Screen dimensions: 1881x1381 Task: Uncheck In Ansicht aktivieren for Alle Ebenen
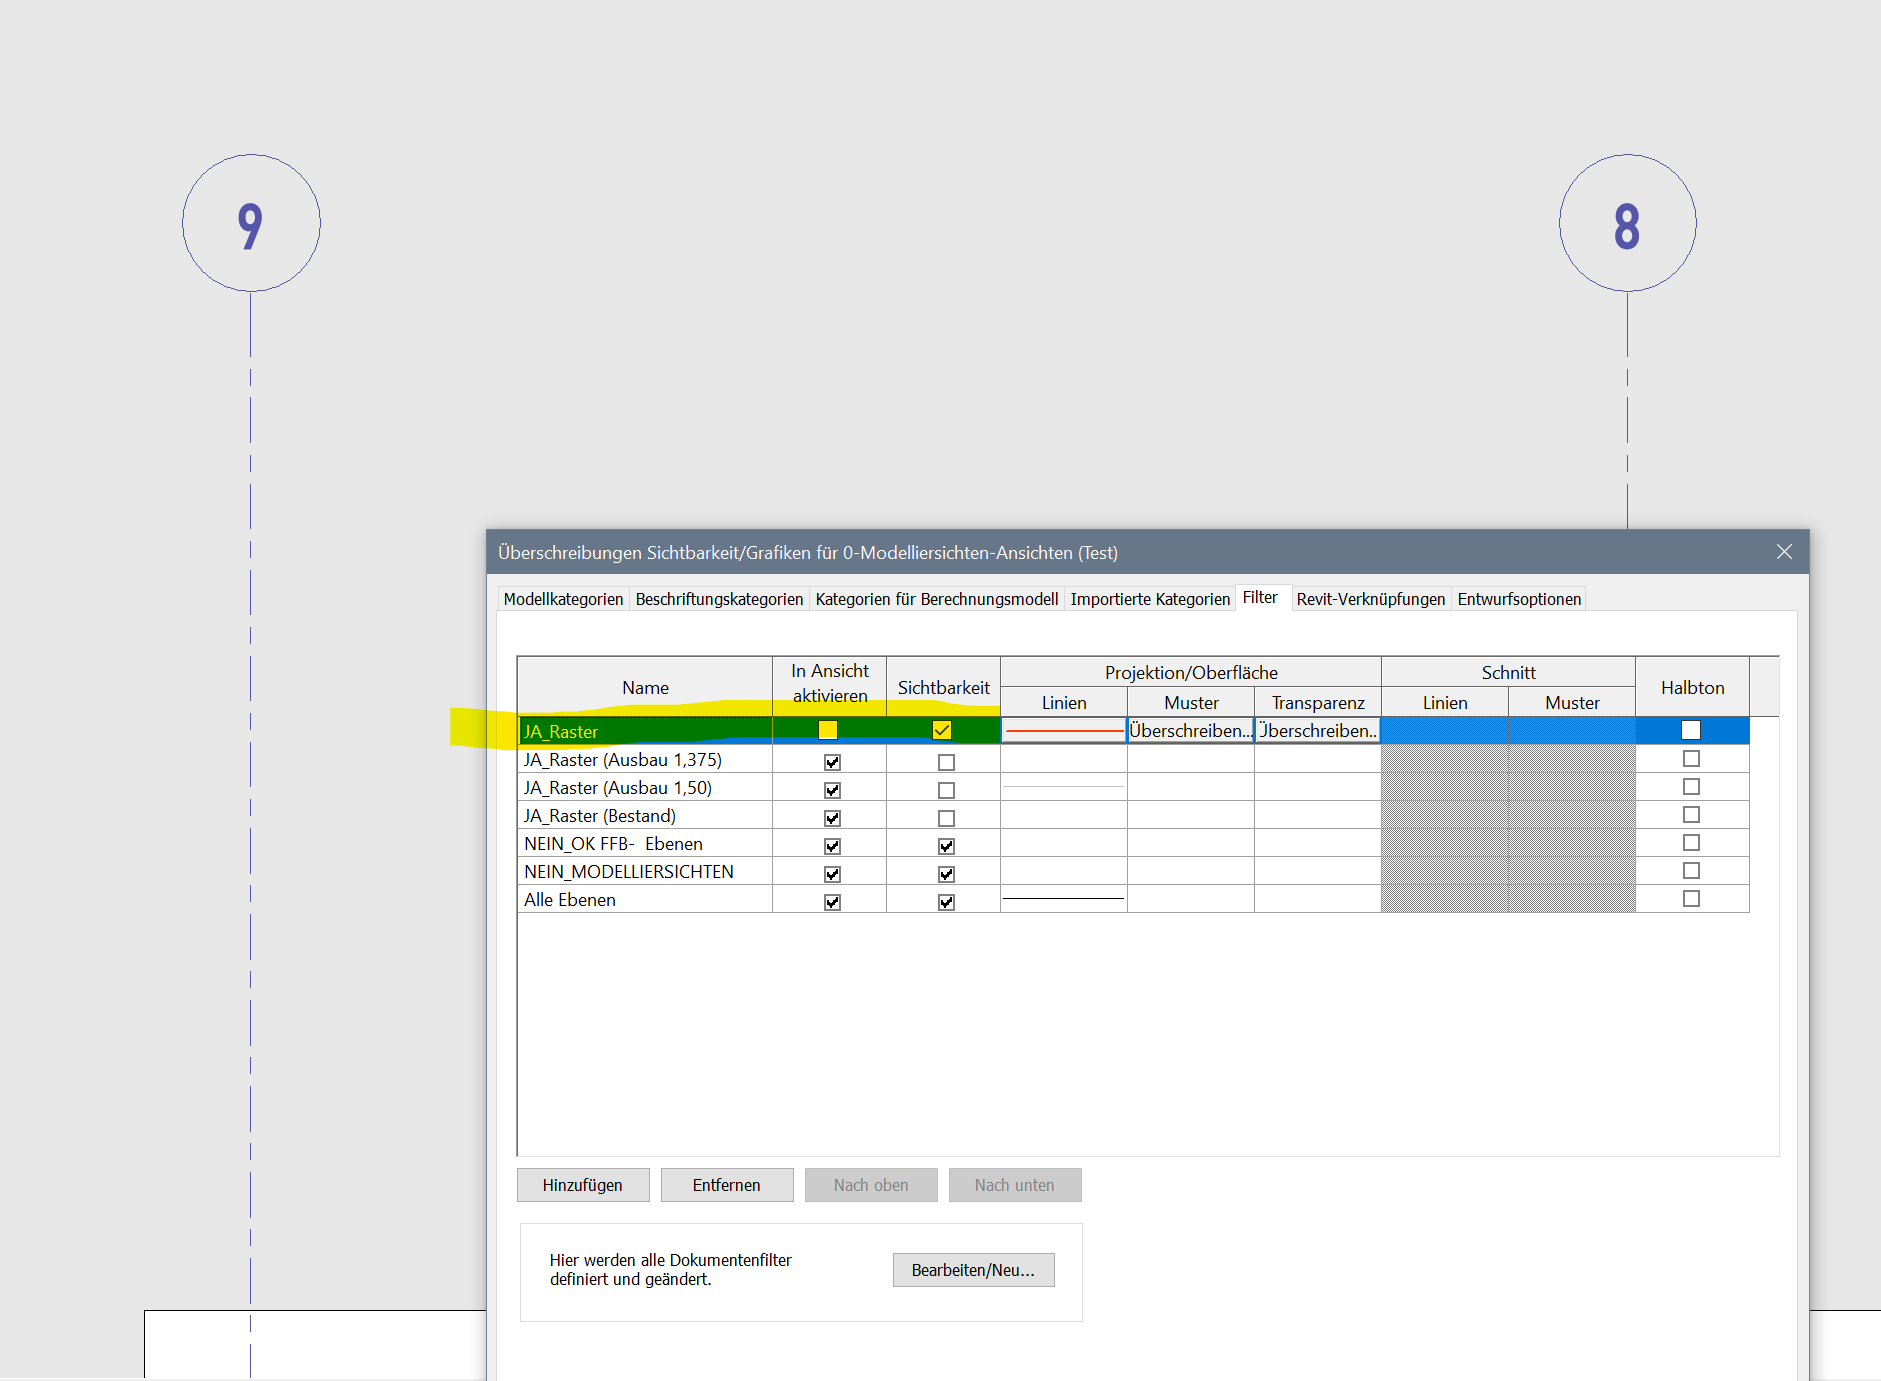[x=832, y=902]
